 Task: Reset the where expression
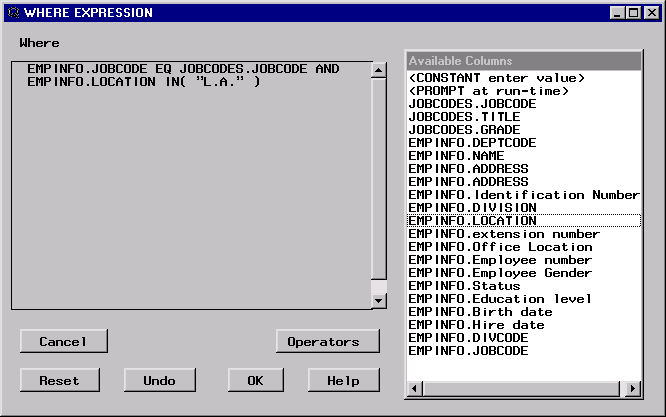coord(59,380)
